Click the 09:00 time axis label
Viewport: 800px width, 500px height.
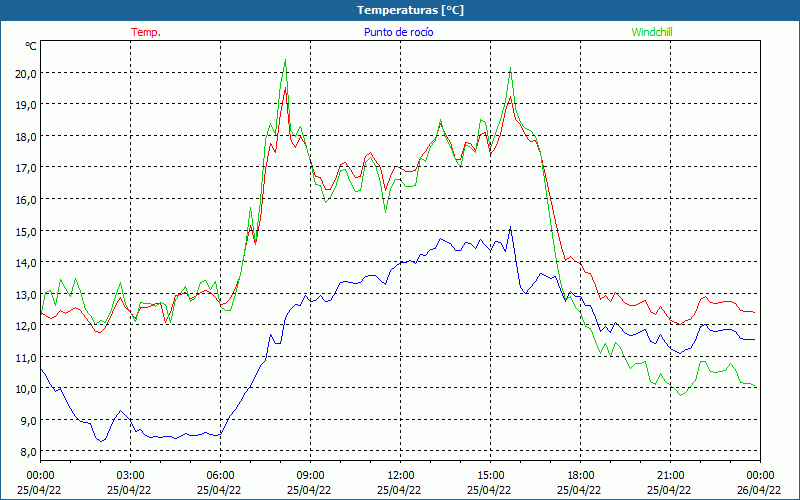(x=310, y=475)
